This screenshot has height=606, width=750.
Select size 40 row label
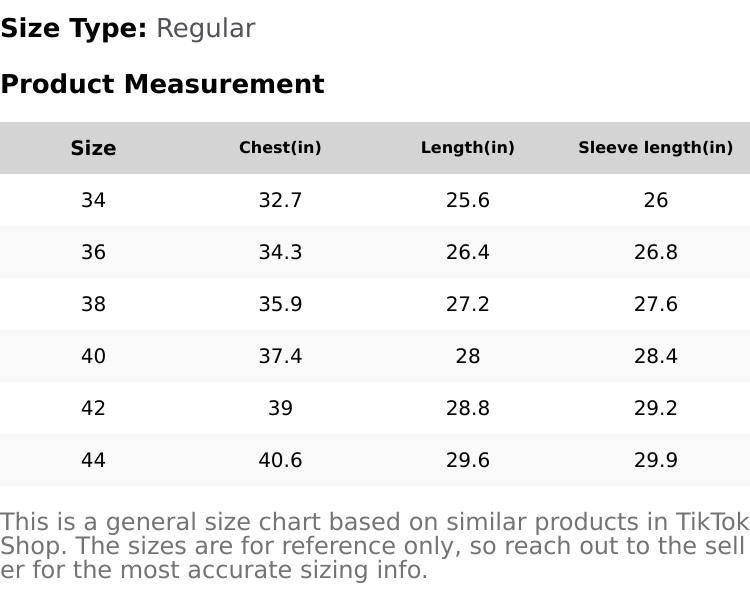(x=93, y=356)
